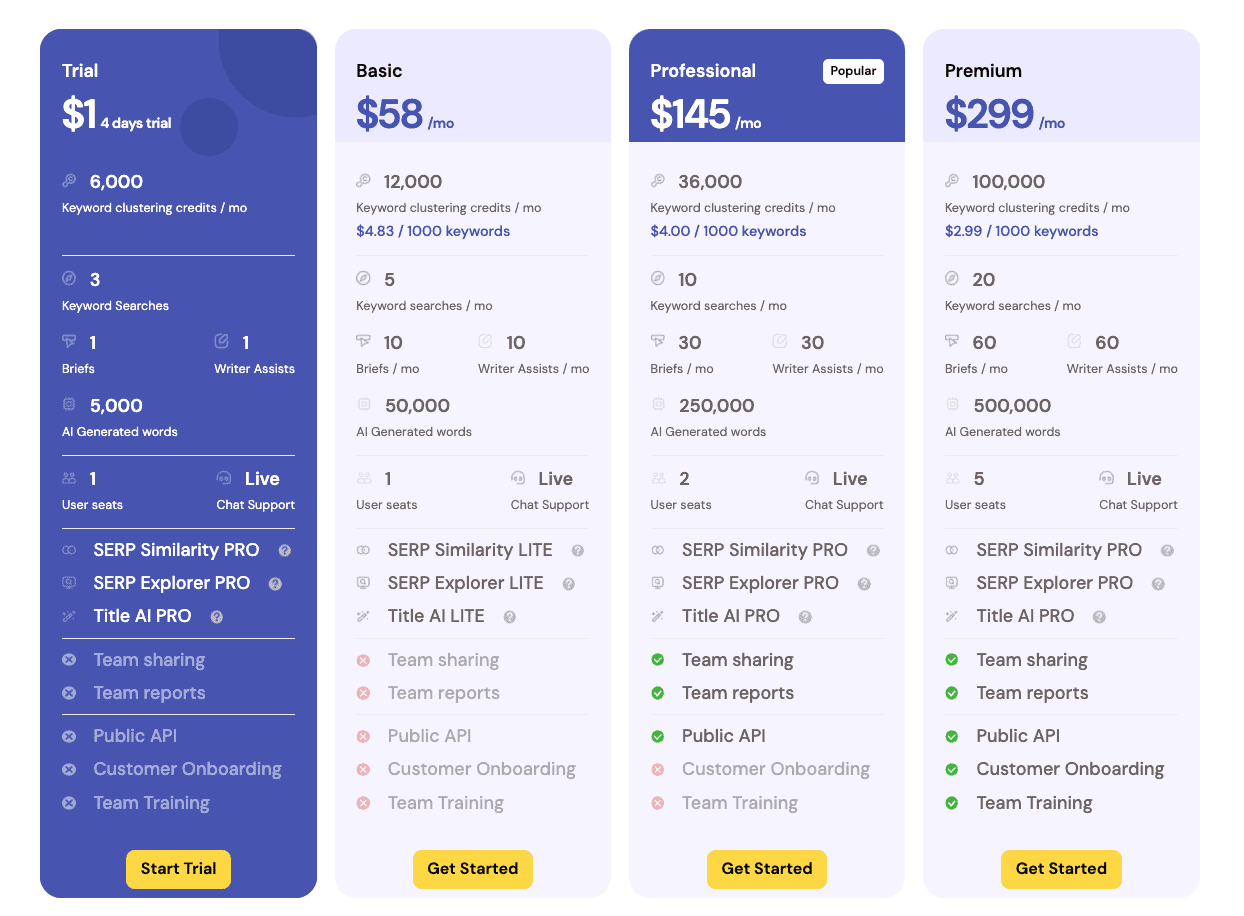Click green check next to Premium Public API
Image resolution: width=1244 pixels, height=916 pixels.
pyautogui.click(x=952, y=736)
